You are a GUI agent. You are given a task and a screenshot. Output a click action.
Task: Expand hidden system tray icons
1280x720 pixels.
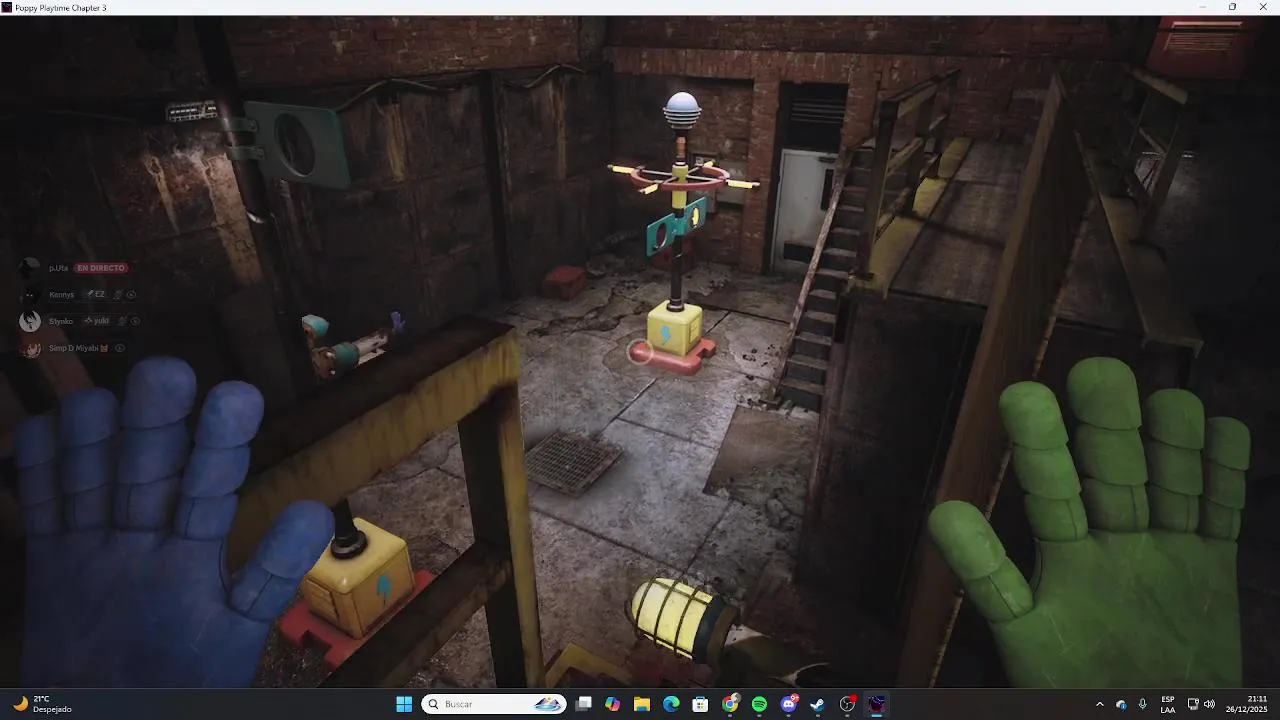click(1100, 704)
